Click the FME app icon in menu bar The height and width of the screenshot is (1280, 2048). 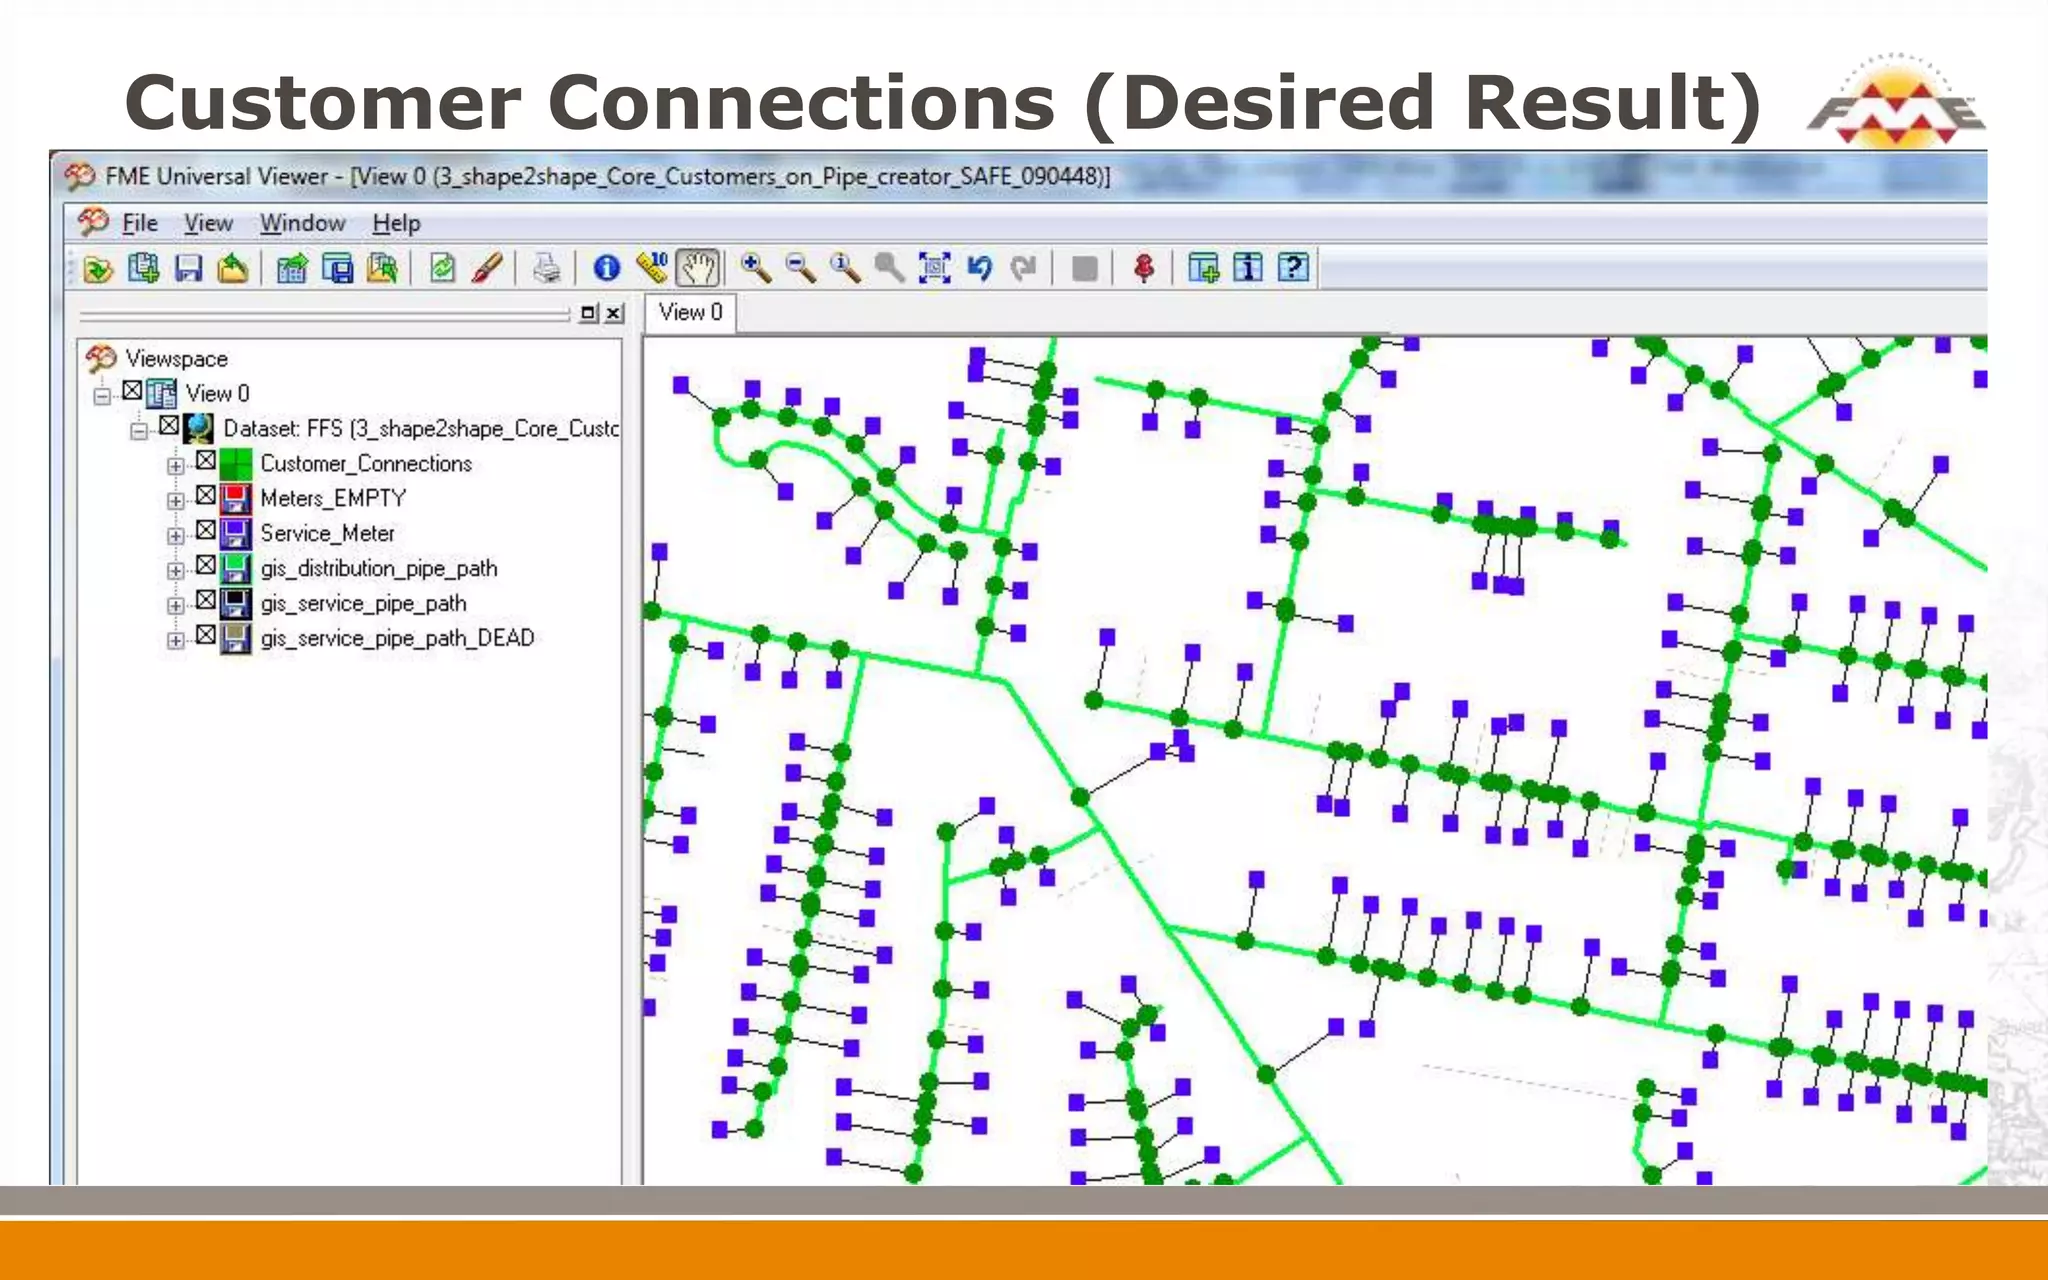point(93,222)
